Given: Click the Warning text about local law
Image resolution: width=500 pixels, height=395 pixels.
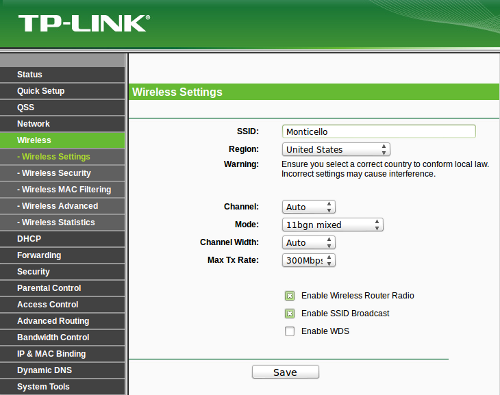Looking at the screenshot, I should [x=385, y=169].
